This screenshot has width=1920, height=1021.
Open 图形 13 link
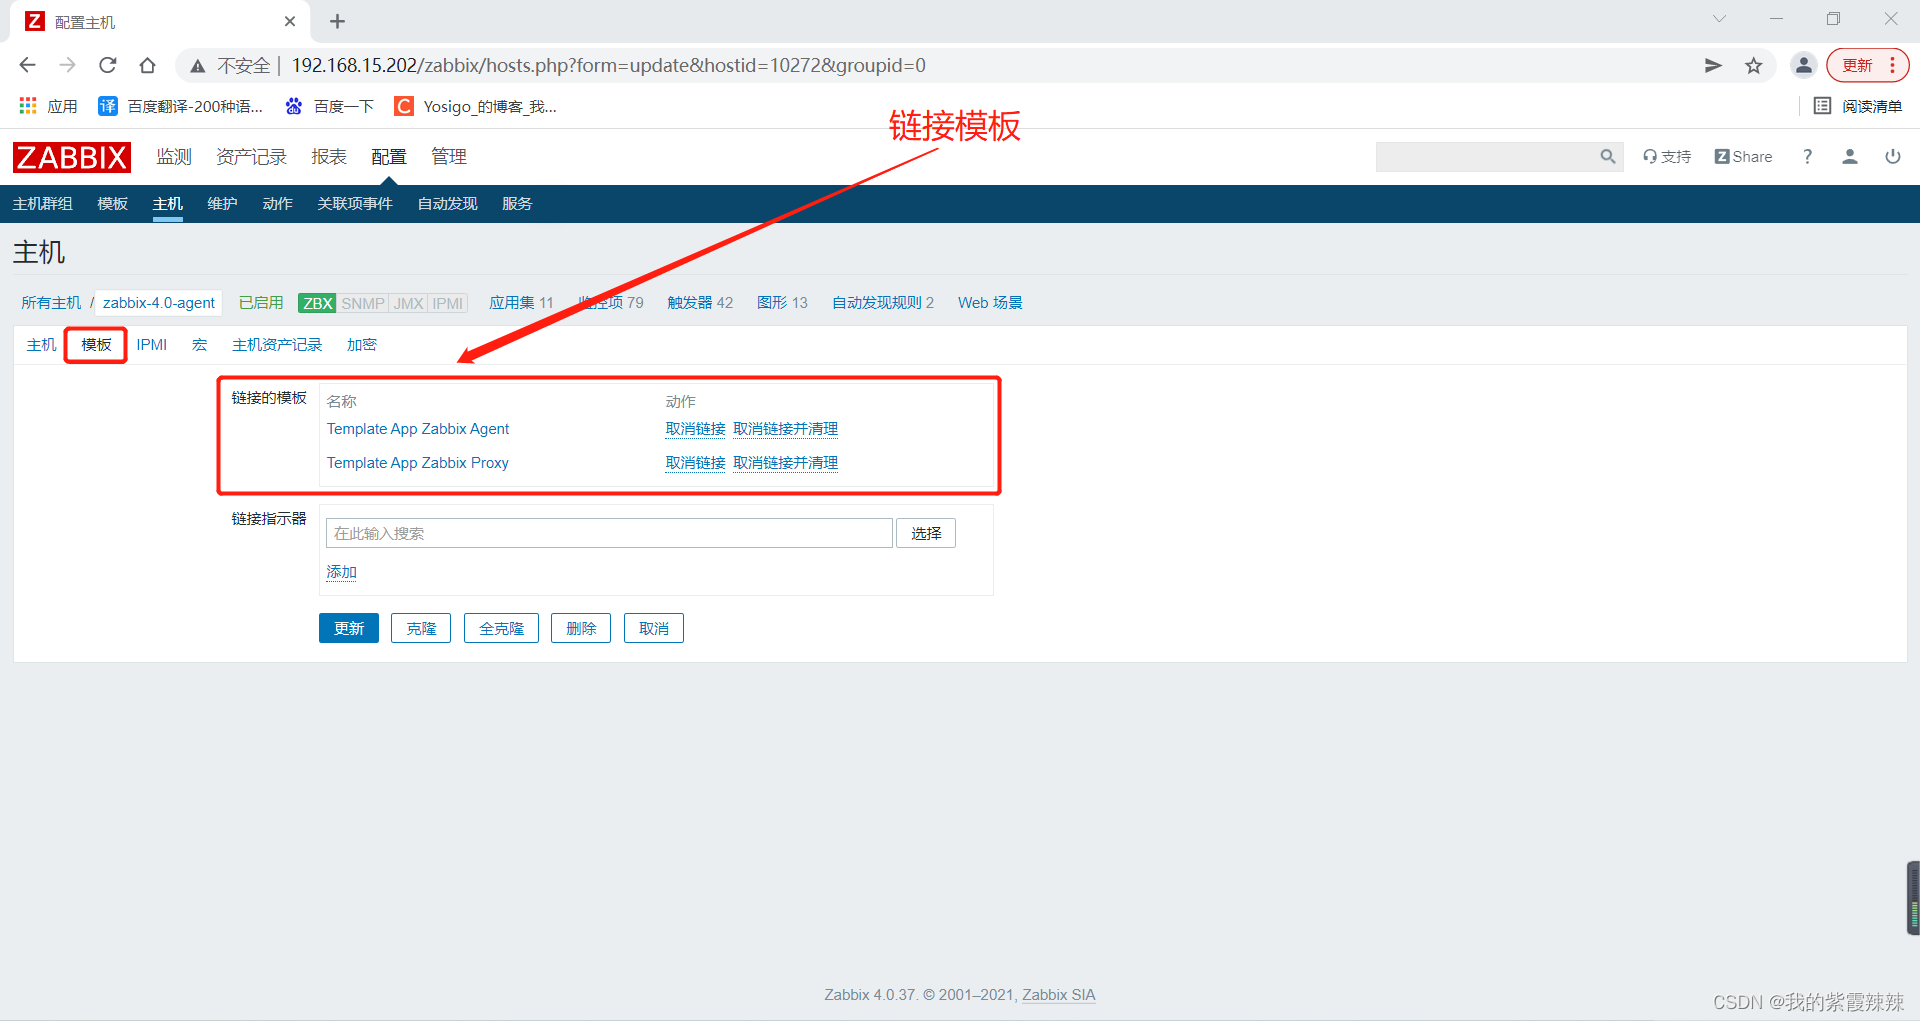(782, 303)
